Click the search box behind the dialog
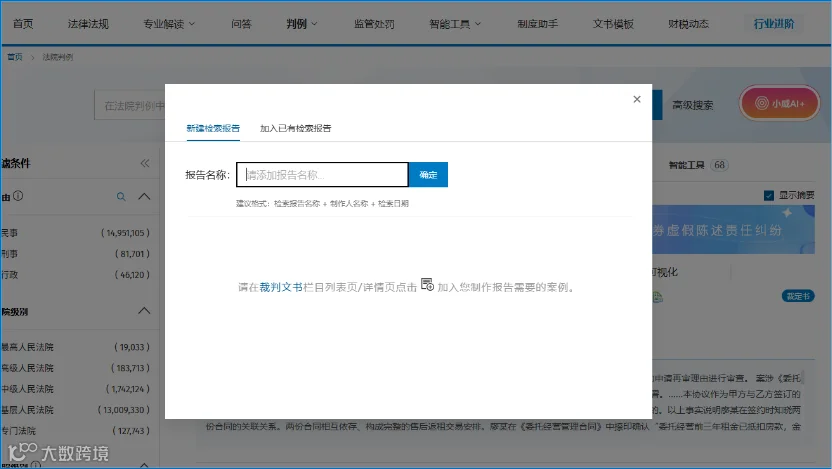This screenshot has height=469, width=832. [x=130, y=106]
